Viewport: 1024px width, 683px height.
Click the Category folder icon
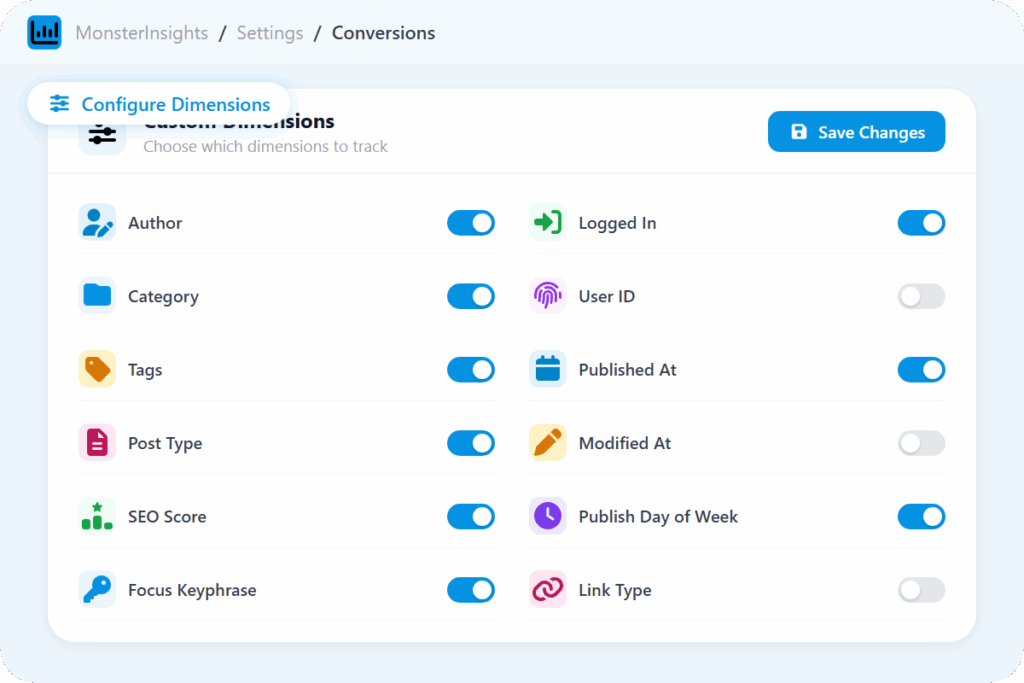pyautogui.click(x=97, y=296)
